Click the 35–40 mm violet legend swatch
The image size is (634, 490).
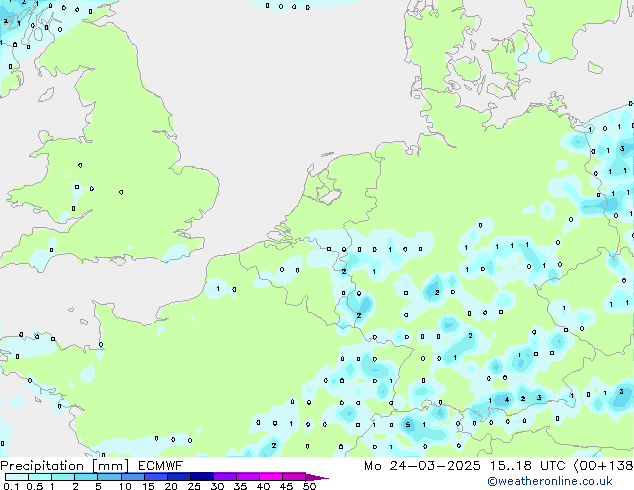click(247, 477)
